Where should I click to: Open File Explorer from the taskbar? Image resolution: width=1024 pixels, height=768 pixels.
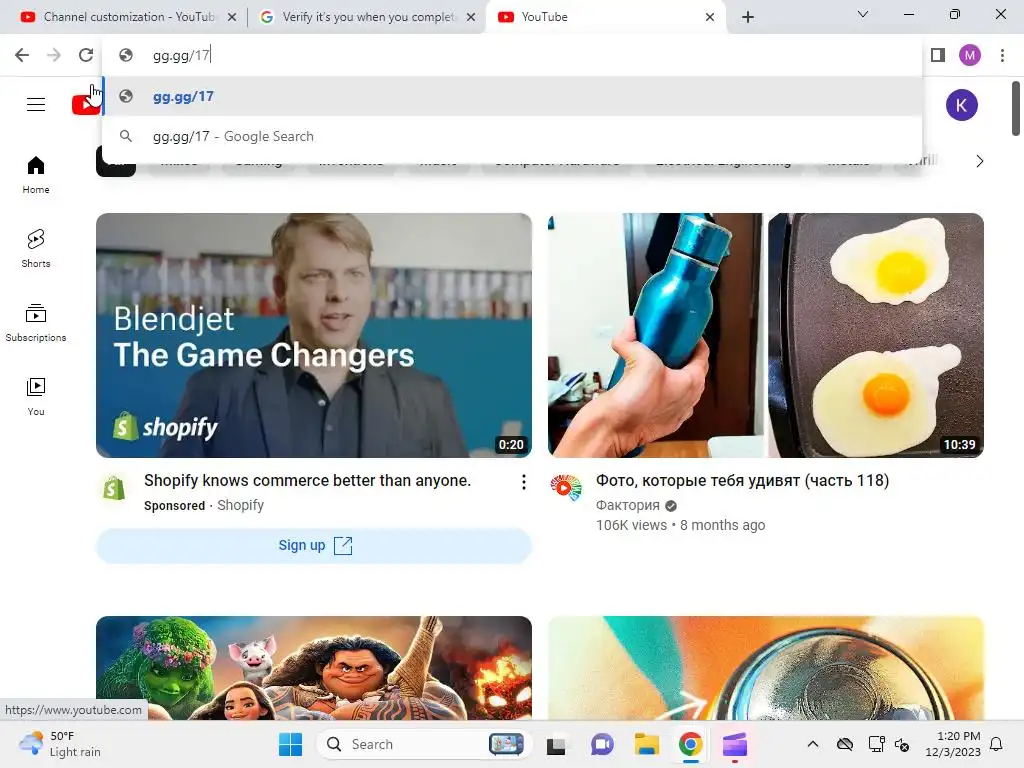coord(647,744)
